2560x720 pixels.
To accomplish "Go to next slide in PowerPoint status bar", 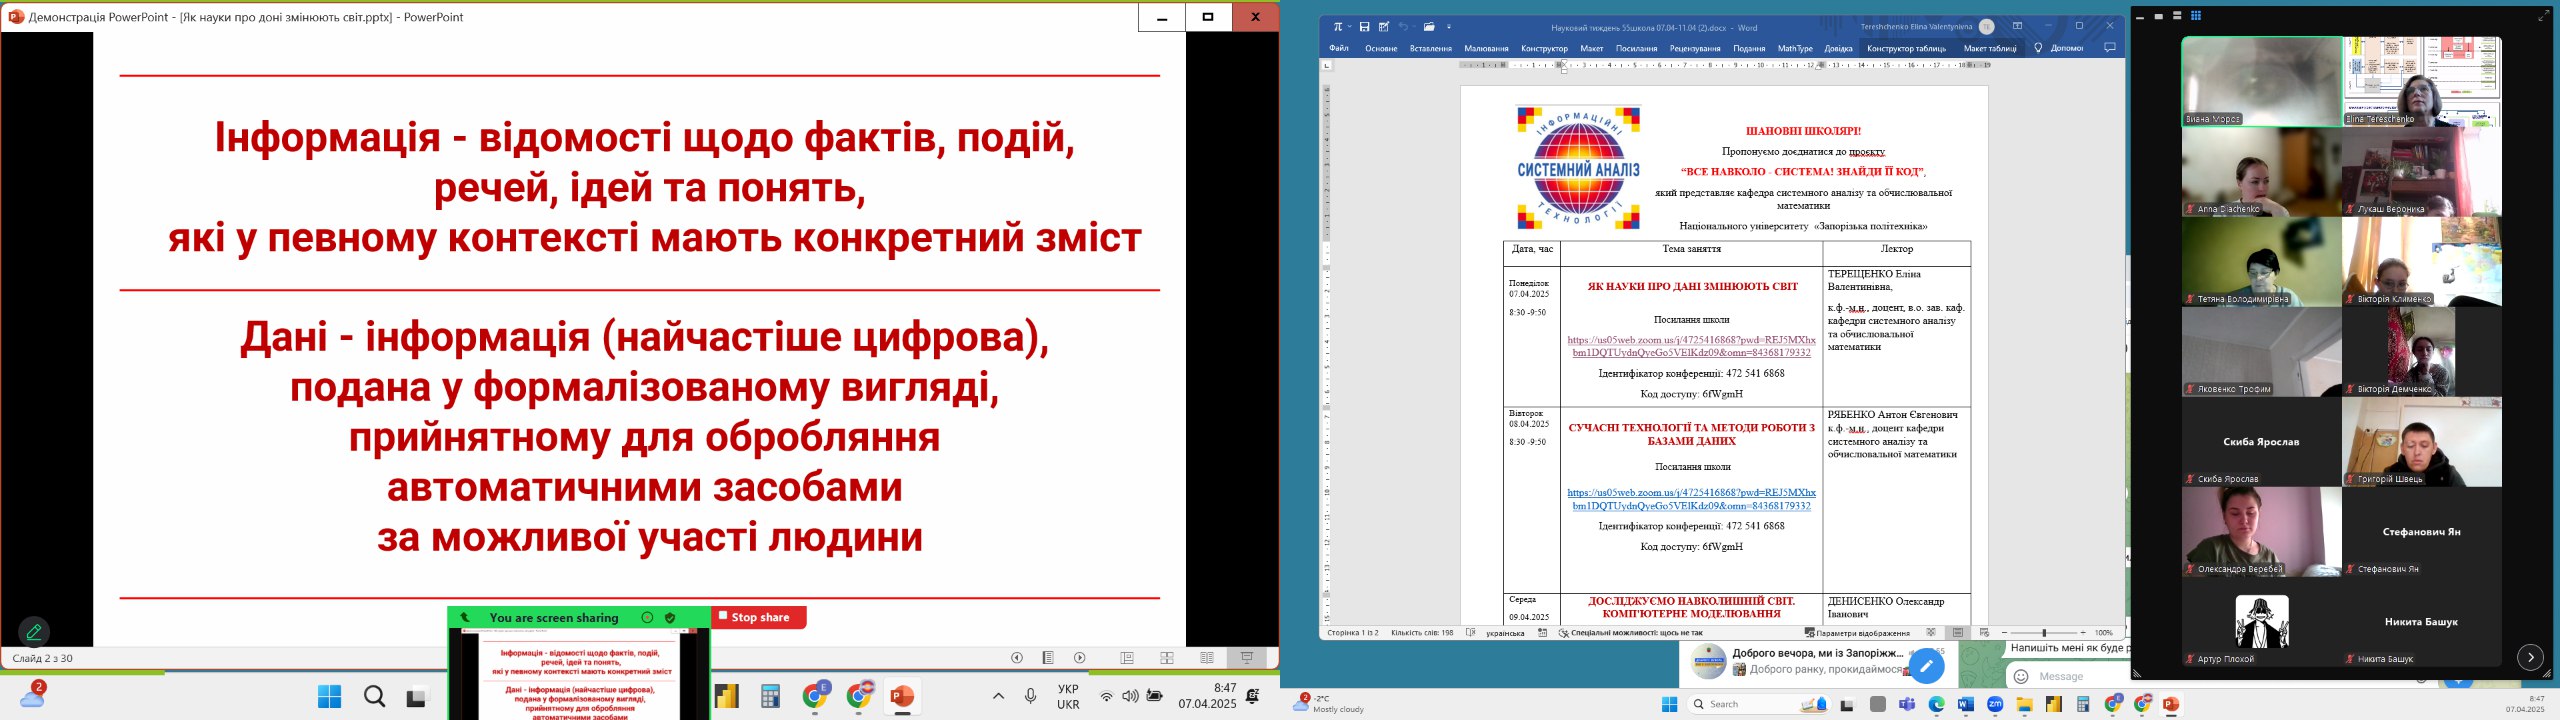I will (1080, 658).
